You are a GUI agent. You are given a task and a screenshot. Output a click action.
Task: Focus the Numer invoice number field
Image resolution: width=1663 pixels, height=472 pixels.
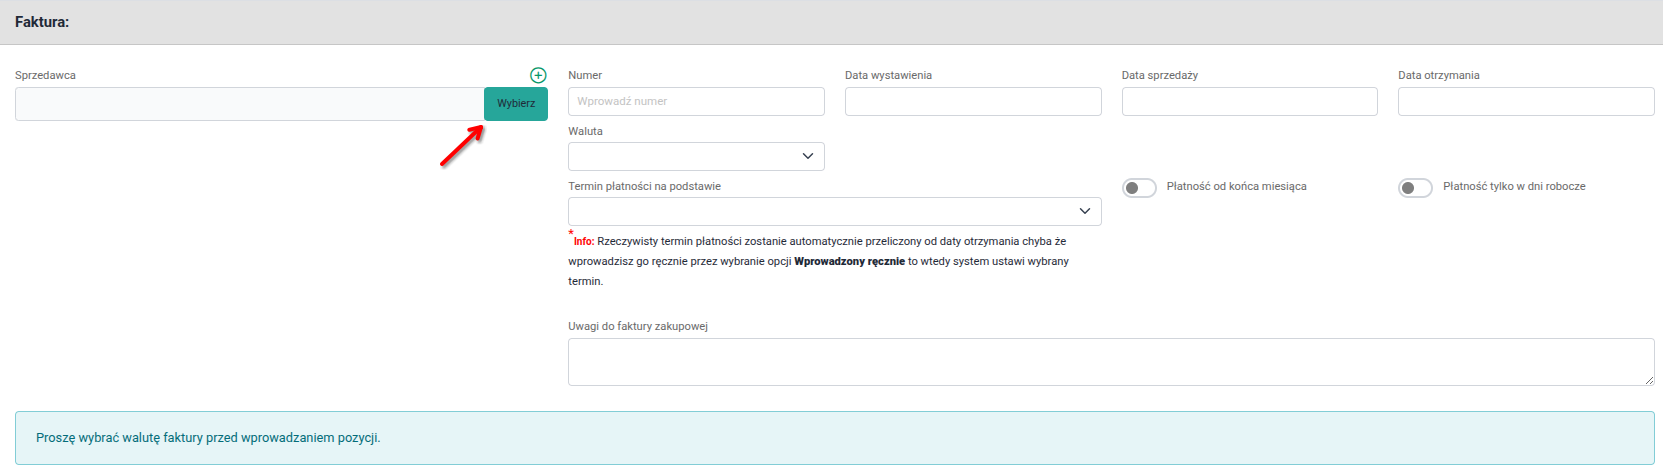pyautogui.click(x=696, y=101)
